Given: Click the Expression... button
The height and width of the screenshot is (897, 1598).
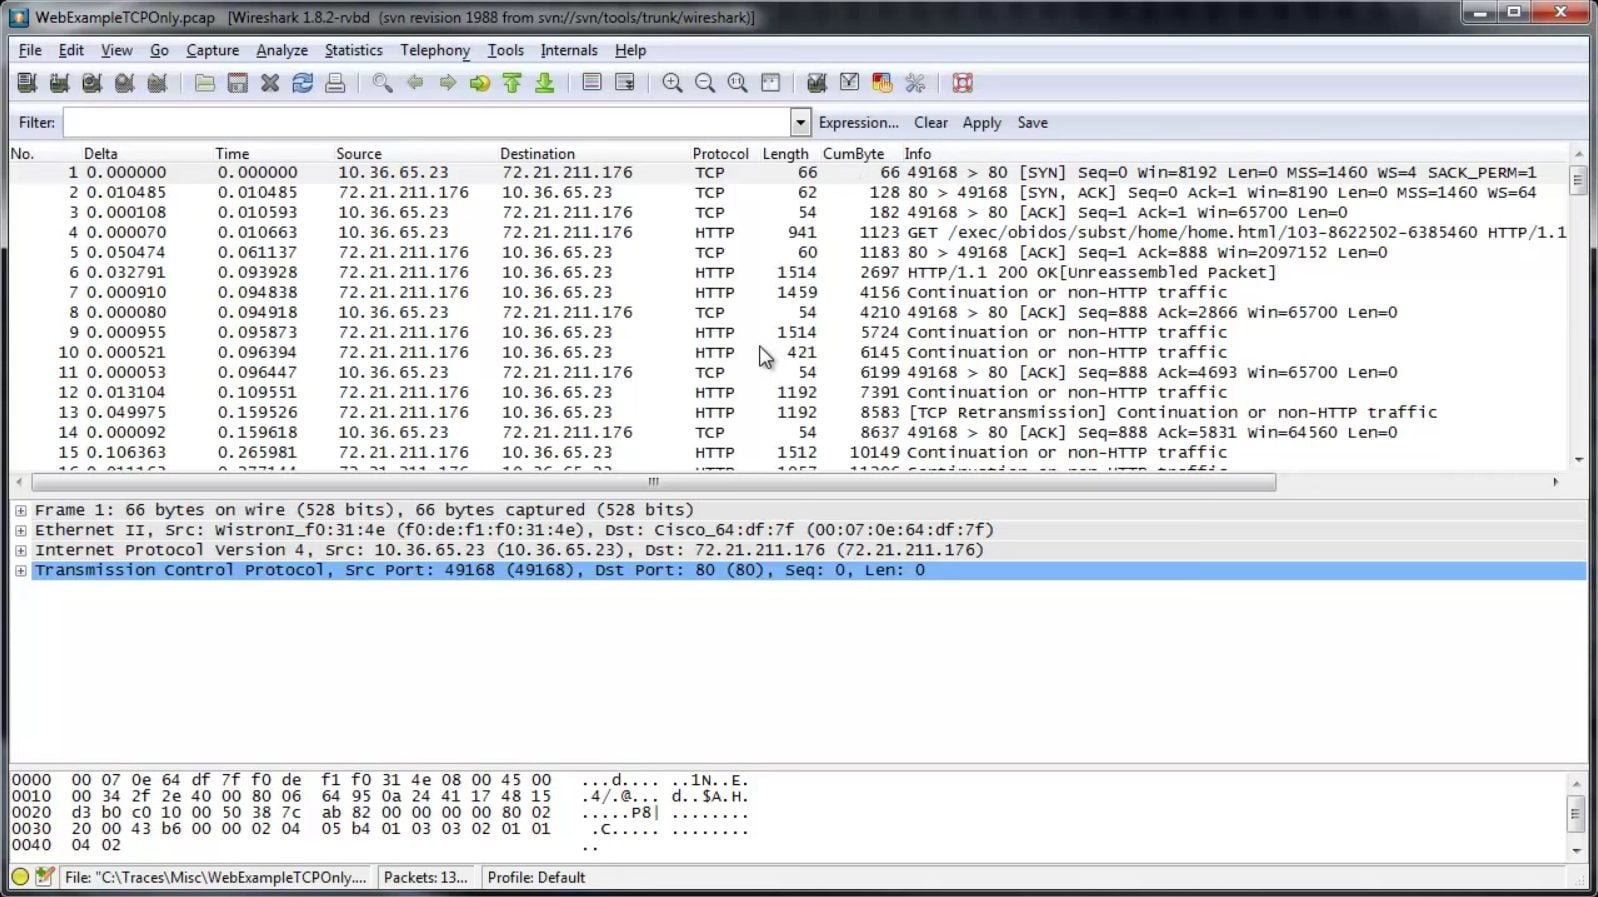Looking at the screenshot, I should pyautogui.click(x=858, y=123).
